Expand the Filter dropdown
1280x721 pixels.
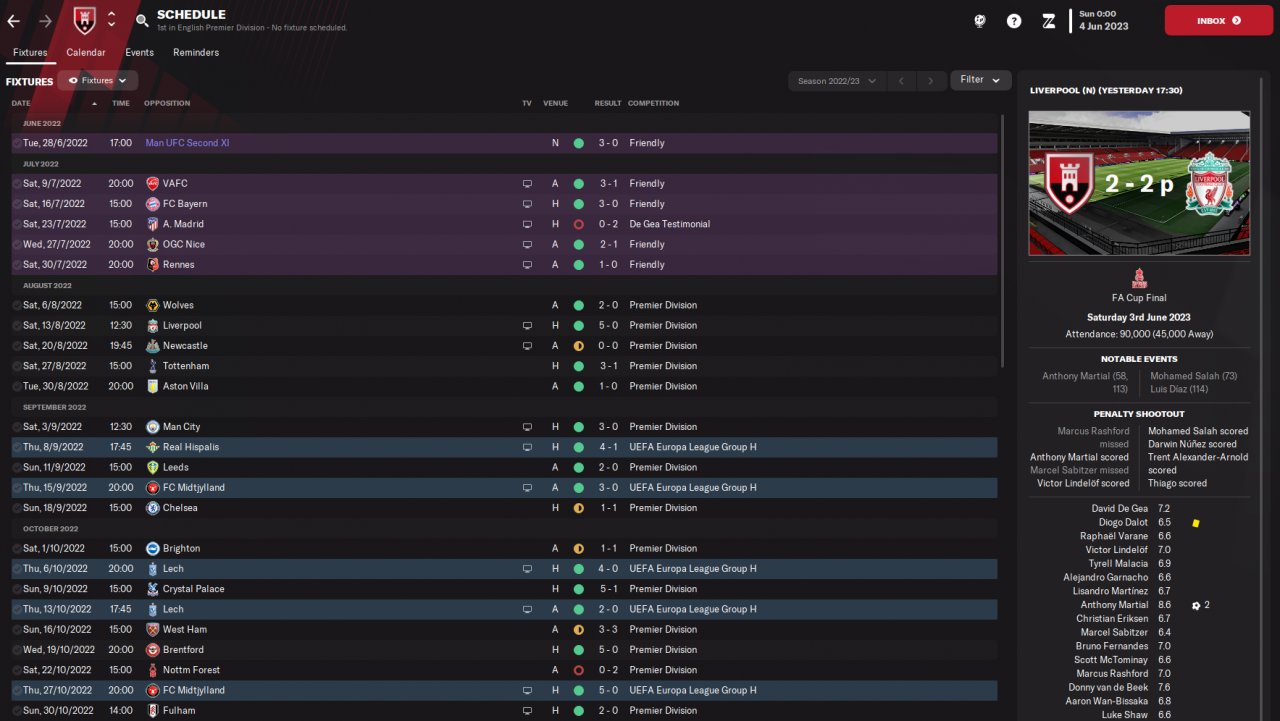click(x=980, y=80)
